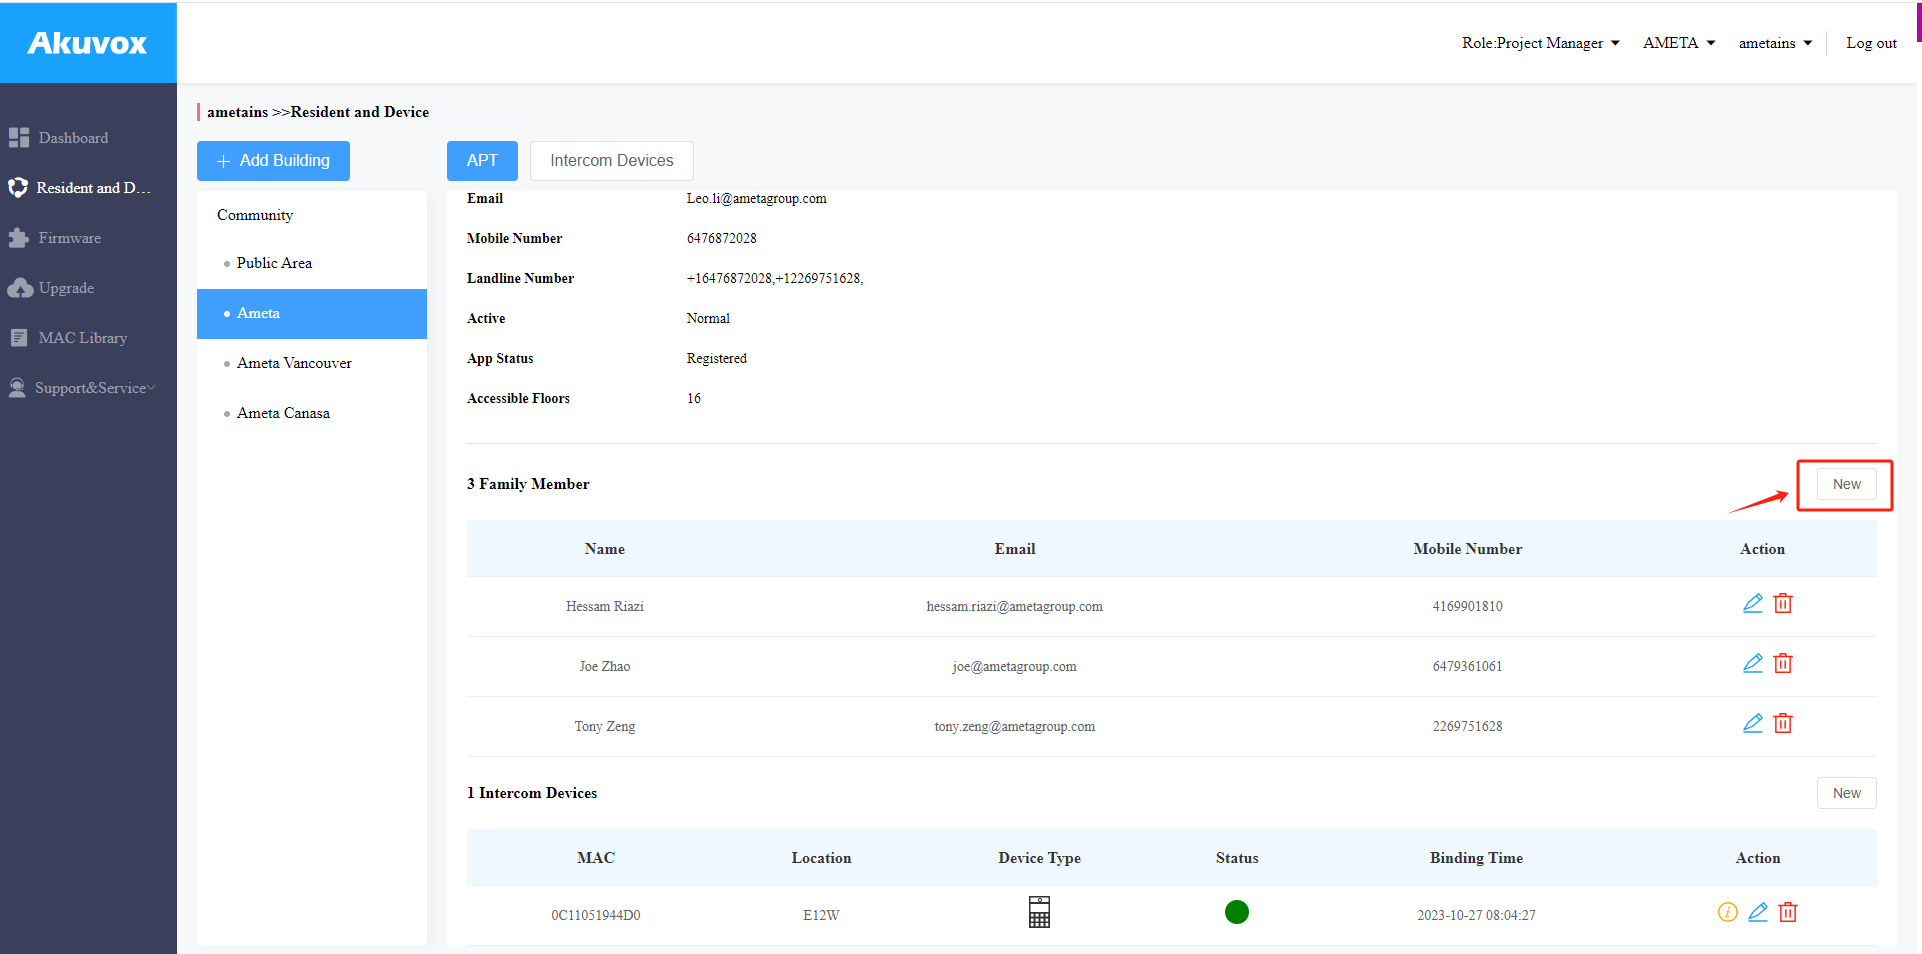This screenshot has width=1922, height=954.
Task: Click tony.zeng@ametagroup.com email cell
Action: click(1014, 726)
